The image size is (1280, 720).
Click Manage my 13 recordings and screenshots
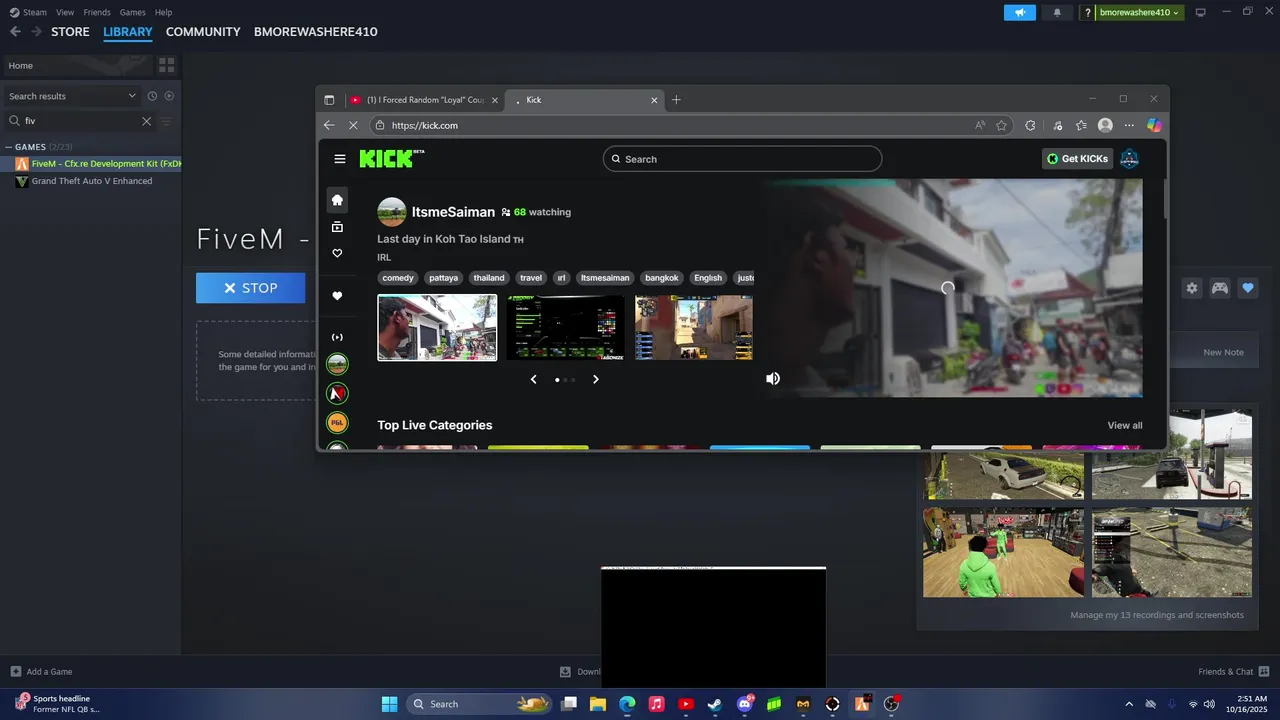pos(1157,615)
